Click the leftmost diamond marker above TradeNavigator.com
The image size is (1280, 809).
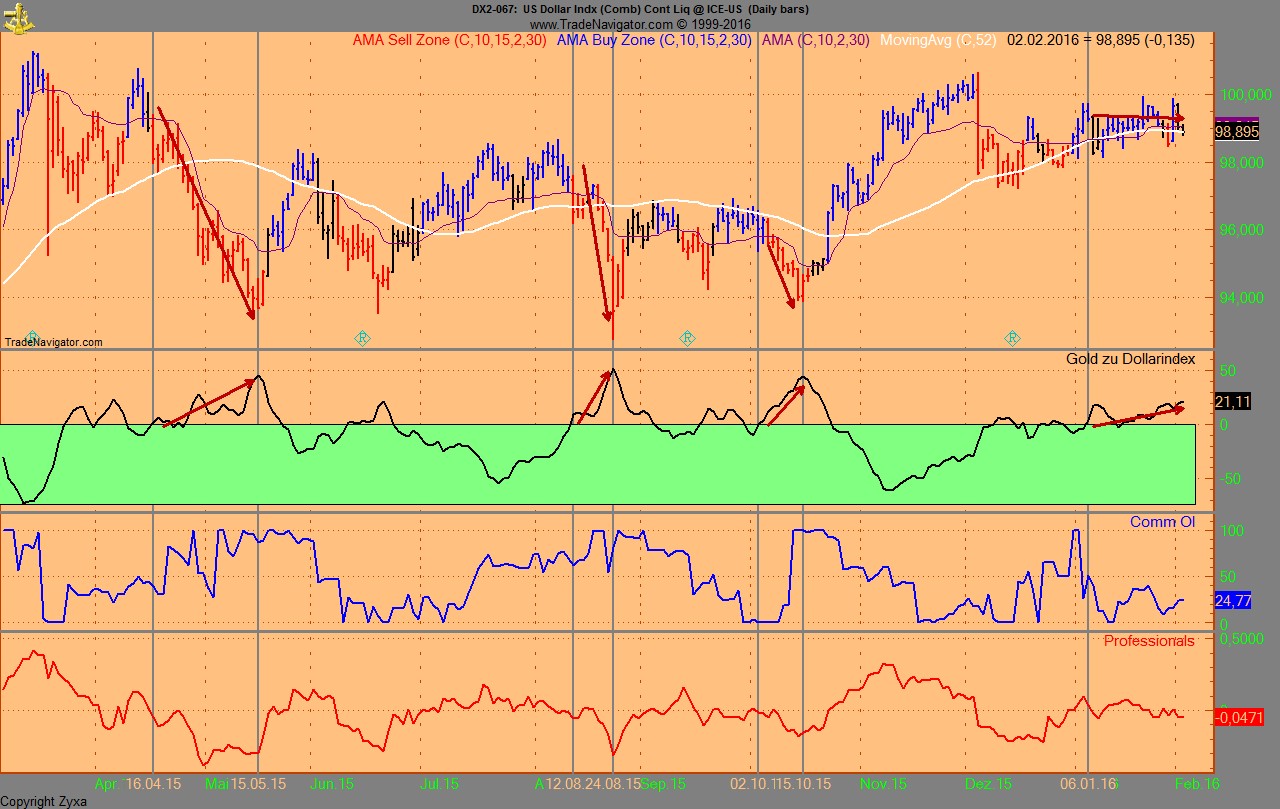[32, 337]
